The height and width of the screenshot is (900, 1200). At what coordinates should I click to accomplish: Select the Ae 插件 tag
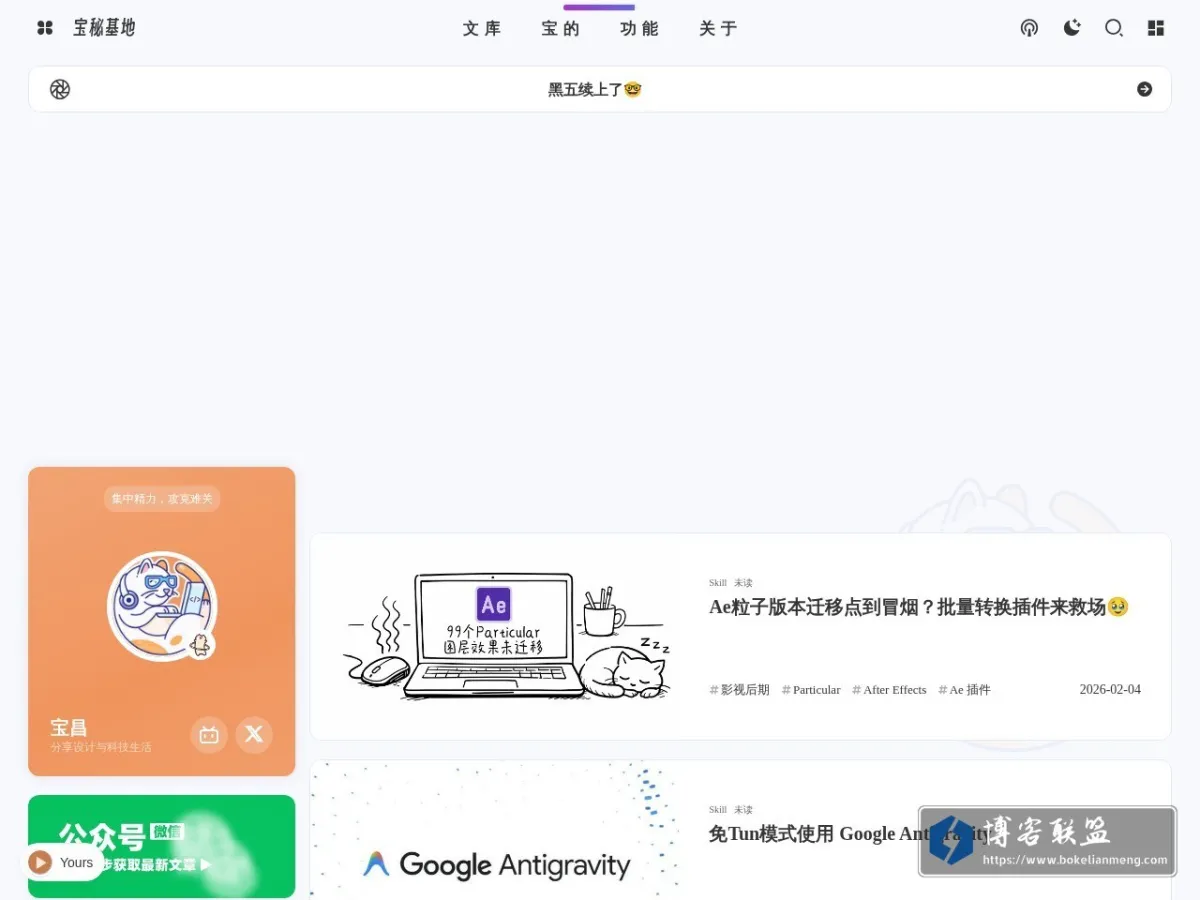pyautogui.click(x=964, y=690)
